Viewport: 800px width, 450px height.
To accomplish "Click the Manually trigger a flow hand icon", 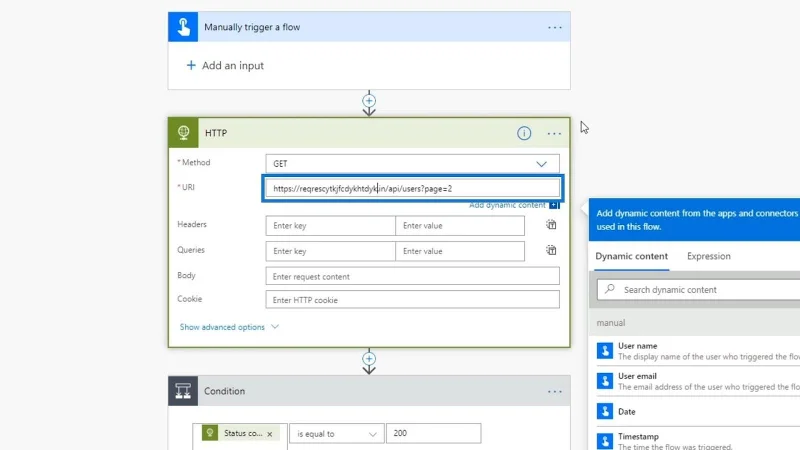I will (x=183, y=27).
